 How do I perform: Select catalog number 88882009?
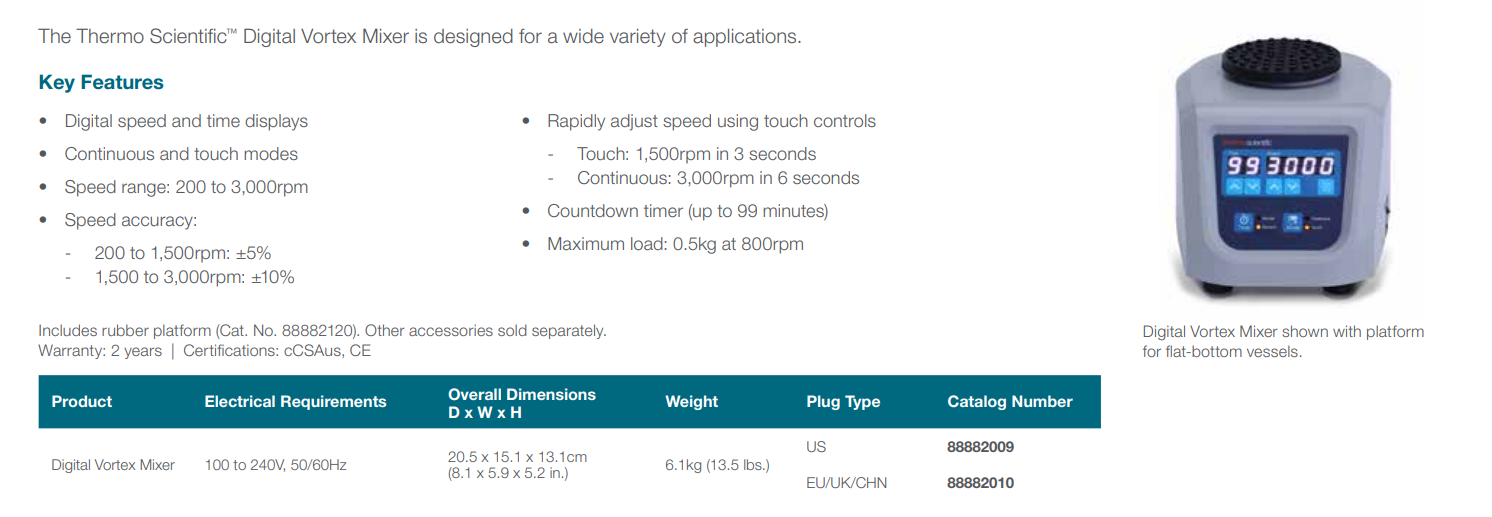coord(980,447)
